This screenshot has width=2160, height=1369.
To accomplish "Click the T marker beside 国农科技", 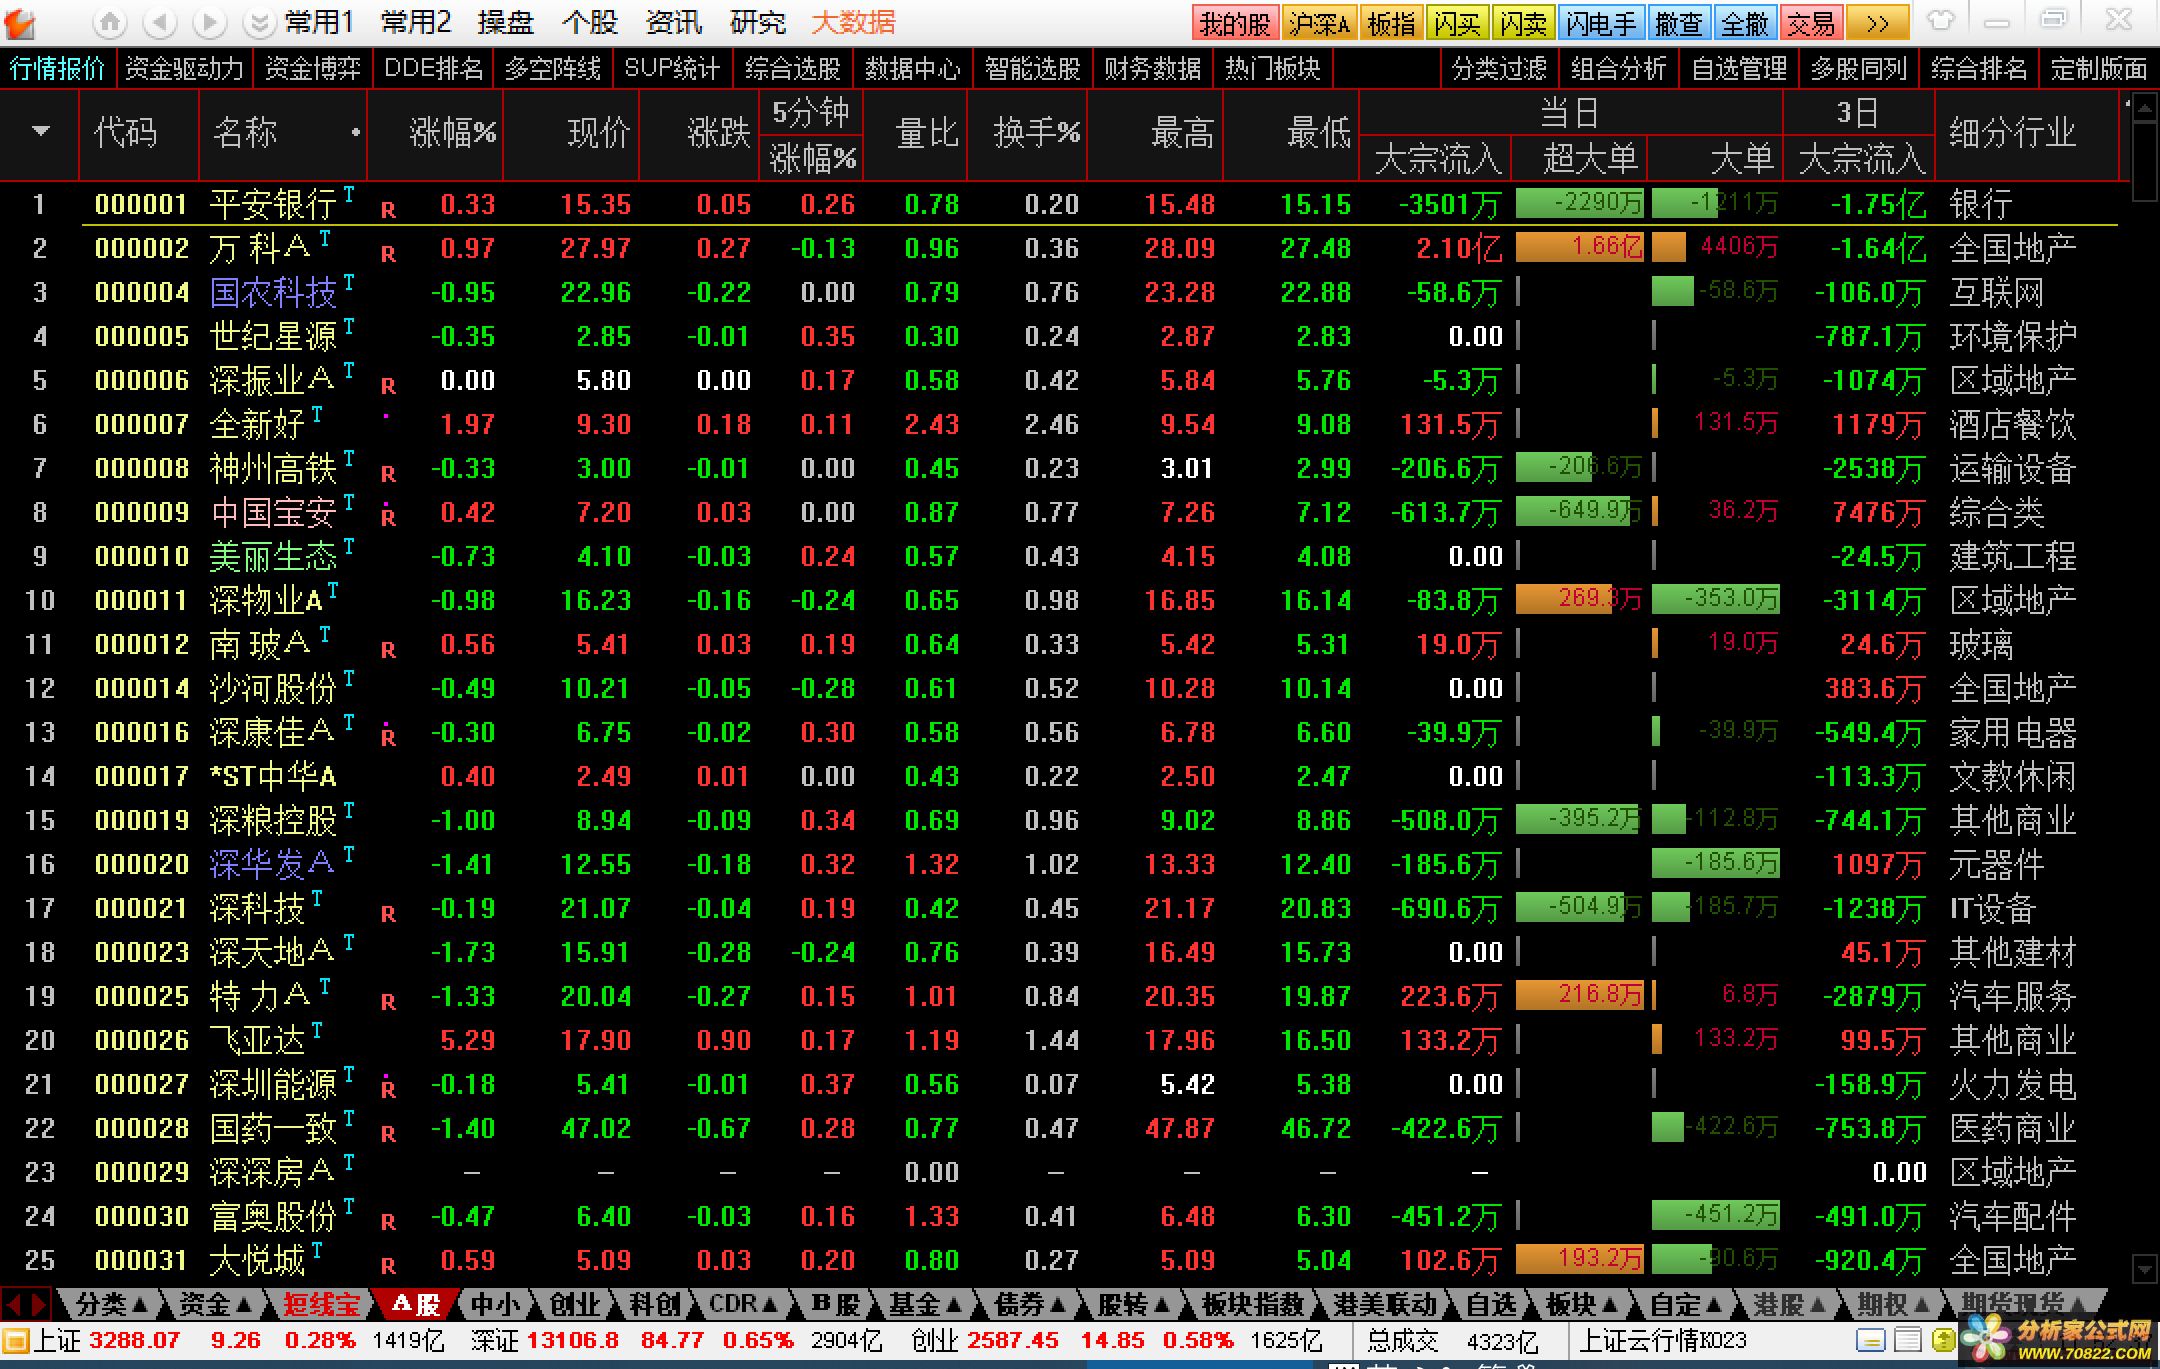I will [349, 282].
